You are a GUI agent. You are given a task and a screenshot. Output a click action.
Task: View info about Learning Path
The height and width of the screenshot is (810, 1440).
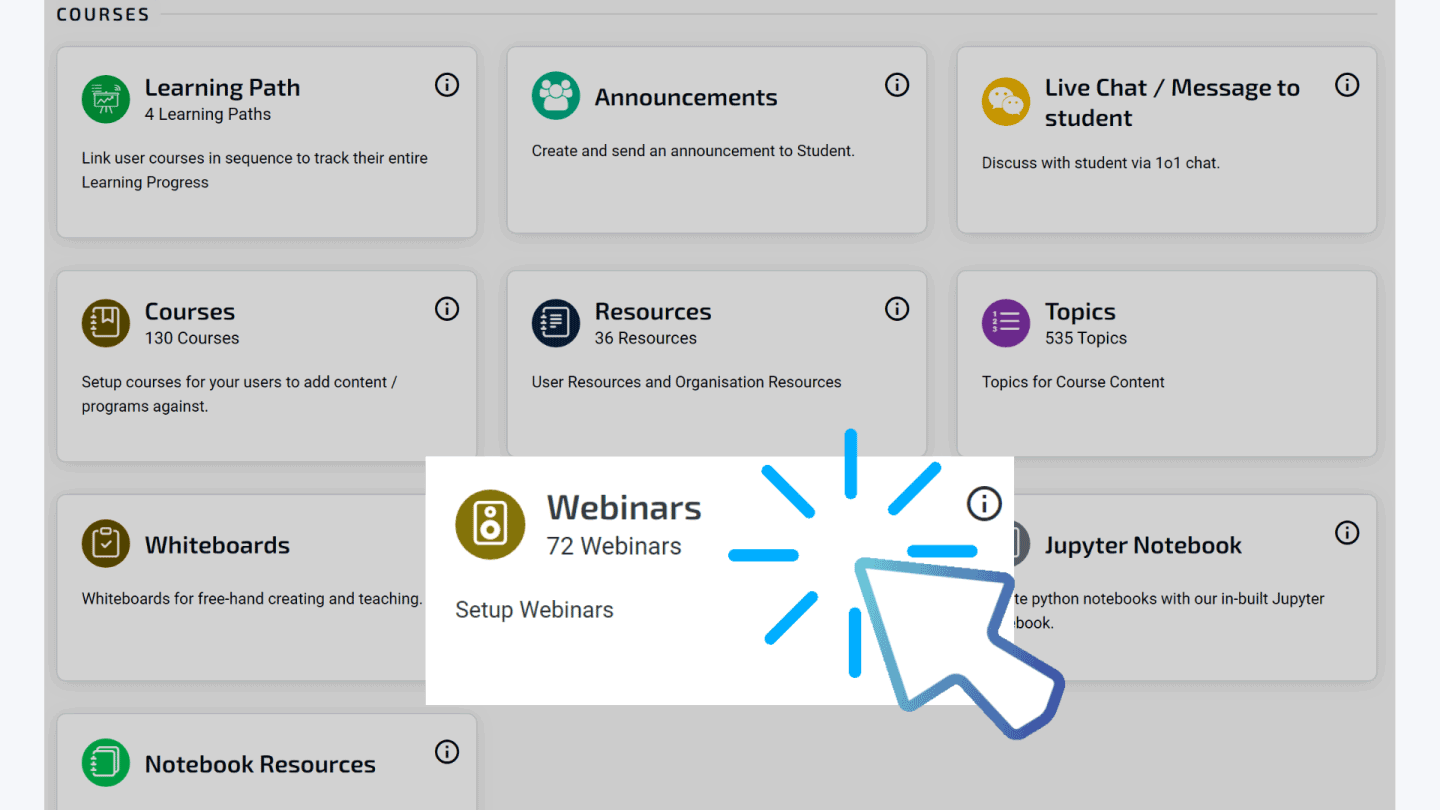click(x=447, y=84)
